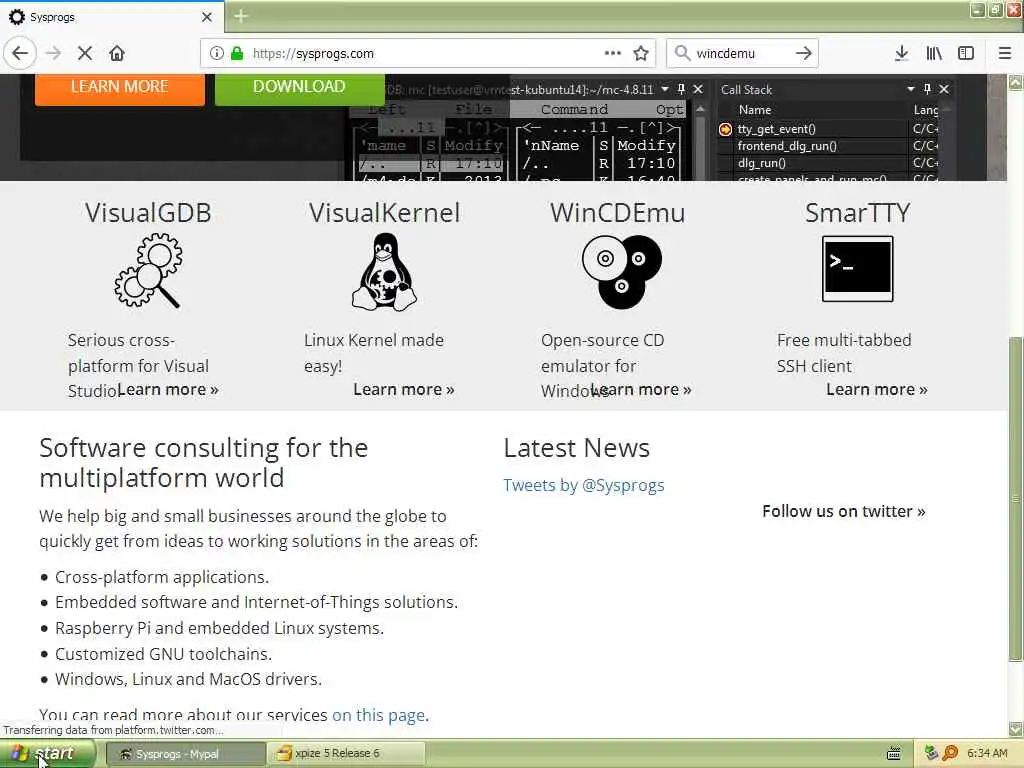
Task: Click the 6:34 AM clock
Action: pos(987,754)
